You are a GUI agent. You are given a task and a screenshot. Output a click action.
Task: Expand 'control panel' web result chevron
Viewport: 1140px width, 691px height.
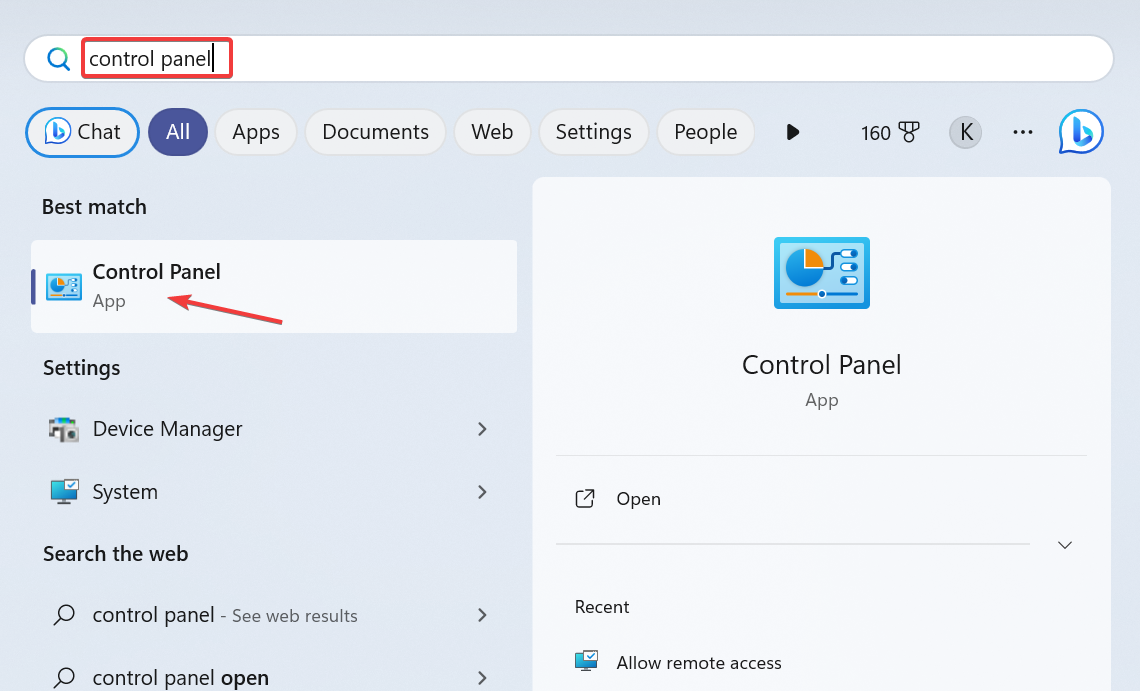point(482,615)
